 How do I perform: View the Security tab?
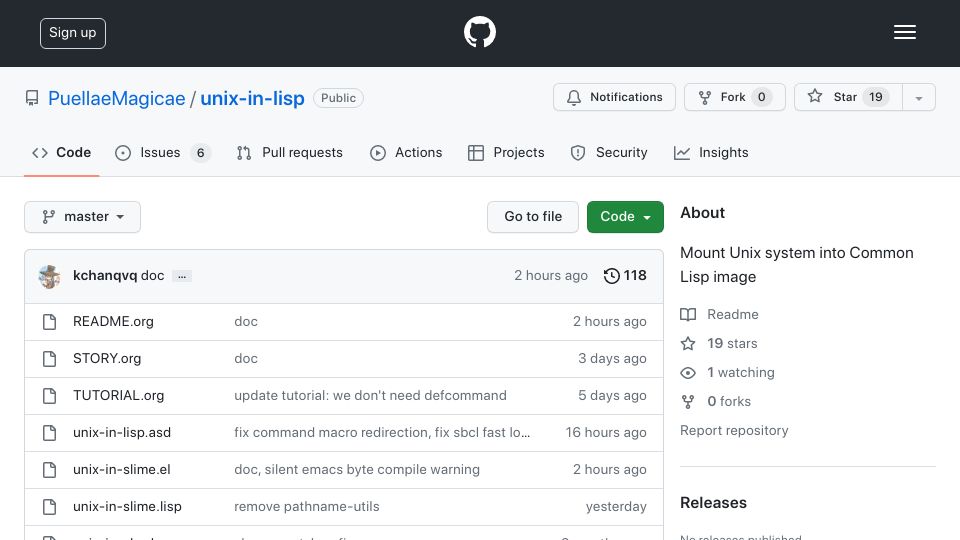609,152
